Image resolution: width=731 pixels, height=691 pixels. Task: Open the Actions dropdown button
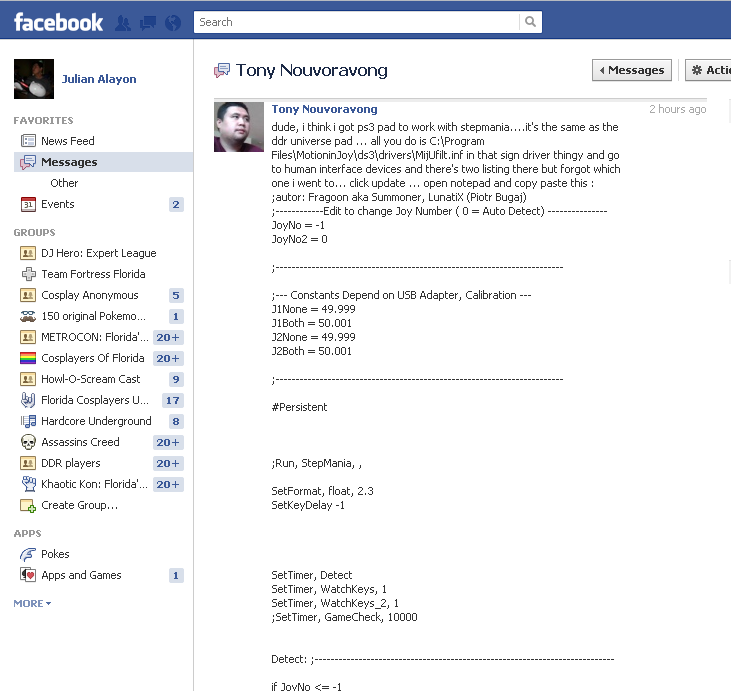click(708, 70)
